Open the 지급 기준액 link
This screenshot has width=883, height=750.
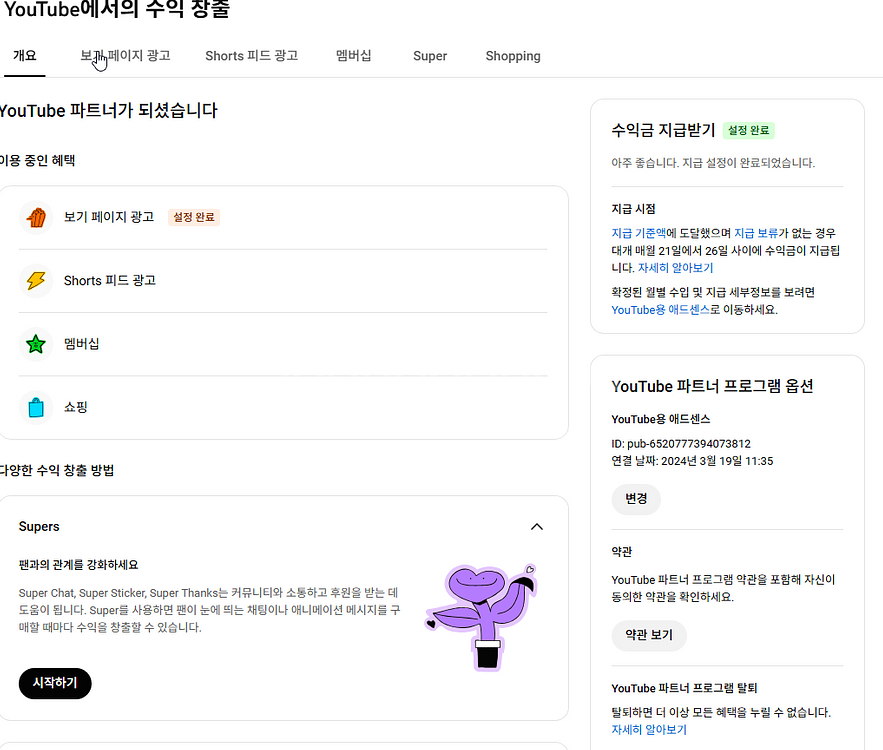(x=639, y=233)
